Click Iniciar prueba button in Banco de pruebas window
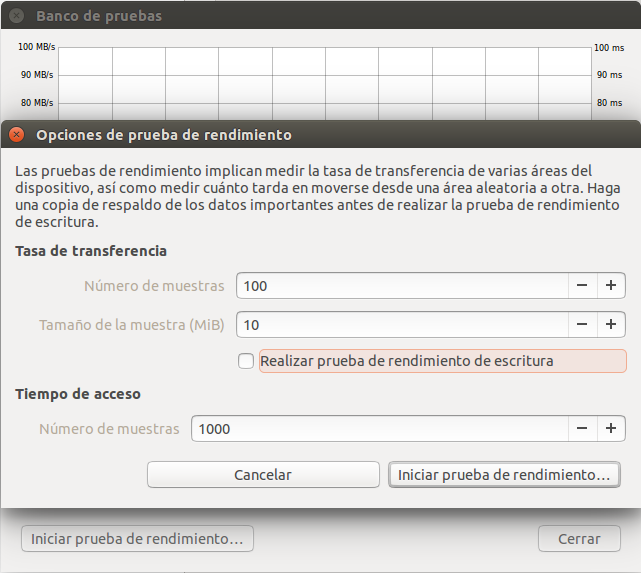 tap(137, 538)
